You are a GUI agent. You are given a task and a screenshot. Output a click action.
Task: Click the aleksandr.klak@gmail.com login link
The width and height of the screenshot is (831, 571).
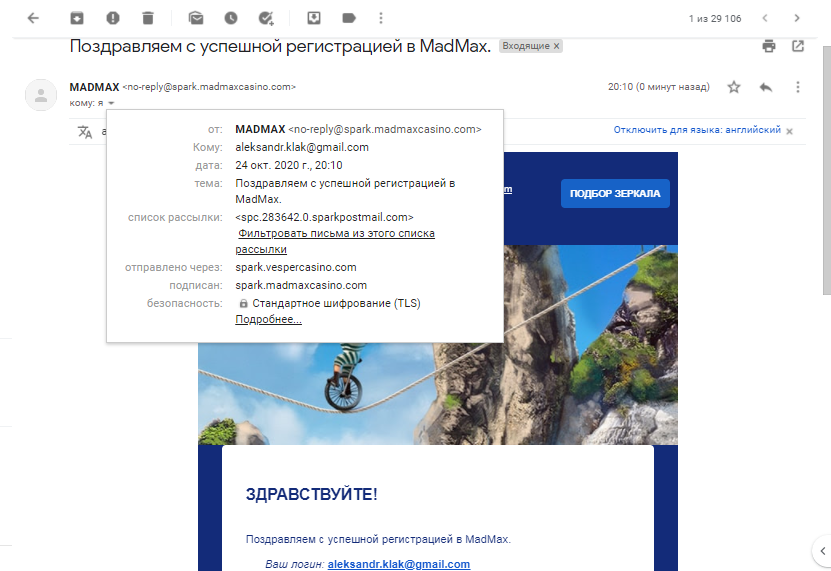[399, 564]
